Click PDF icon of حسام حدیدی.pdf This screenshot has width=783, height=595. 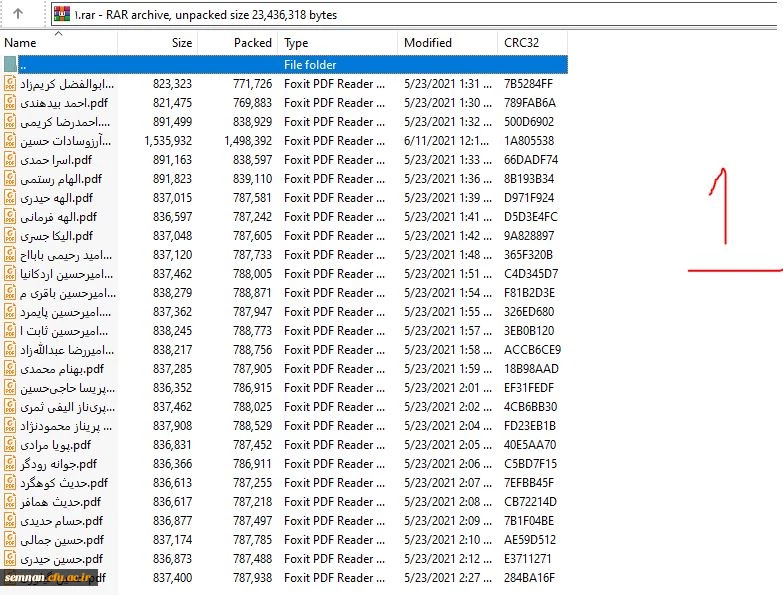[10, 521]
